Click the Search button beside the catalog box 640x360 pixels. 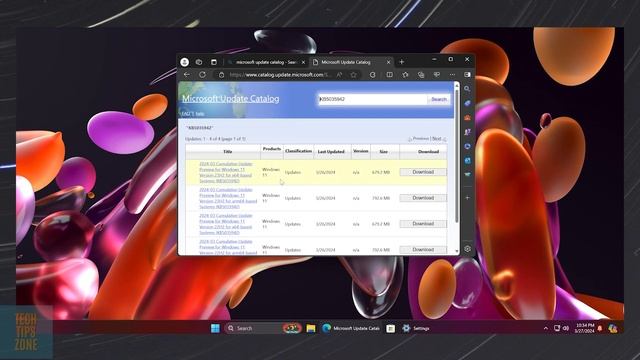coord(439,99)
